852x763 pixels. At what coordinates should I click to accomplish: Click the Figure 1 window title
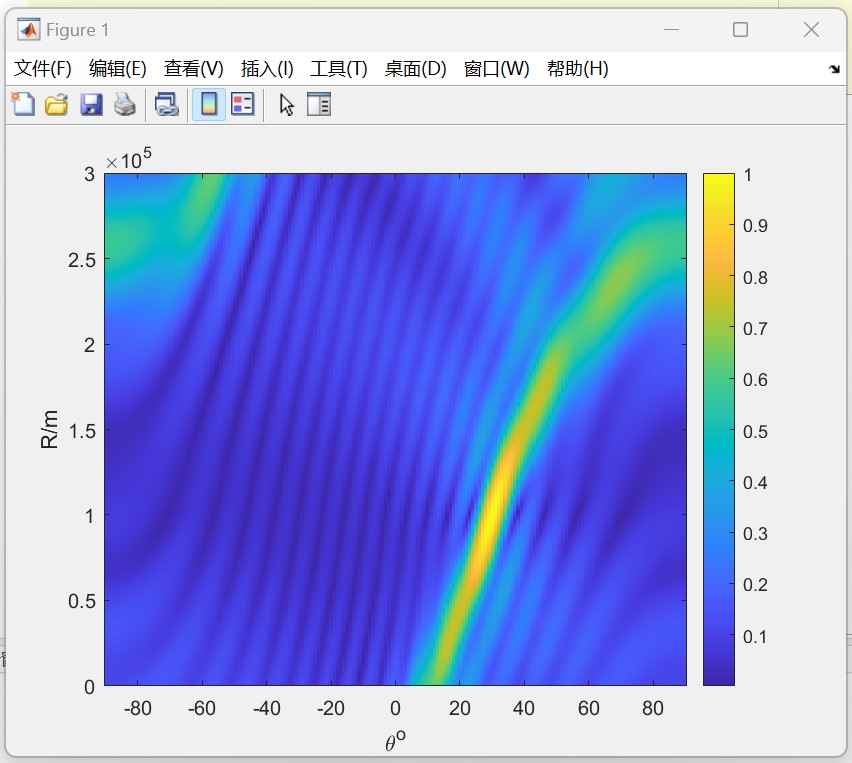(77, 30)
